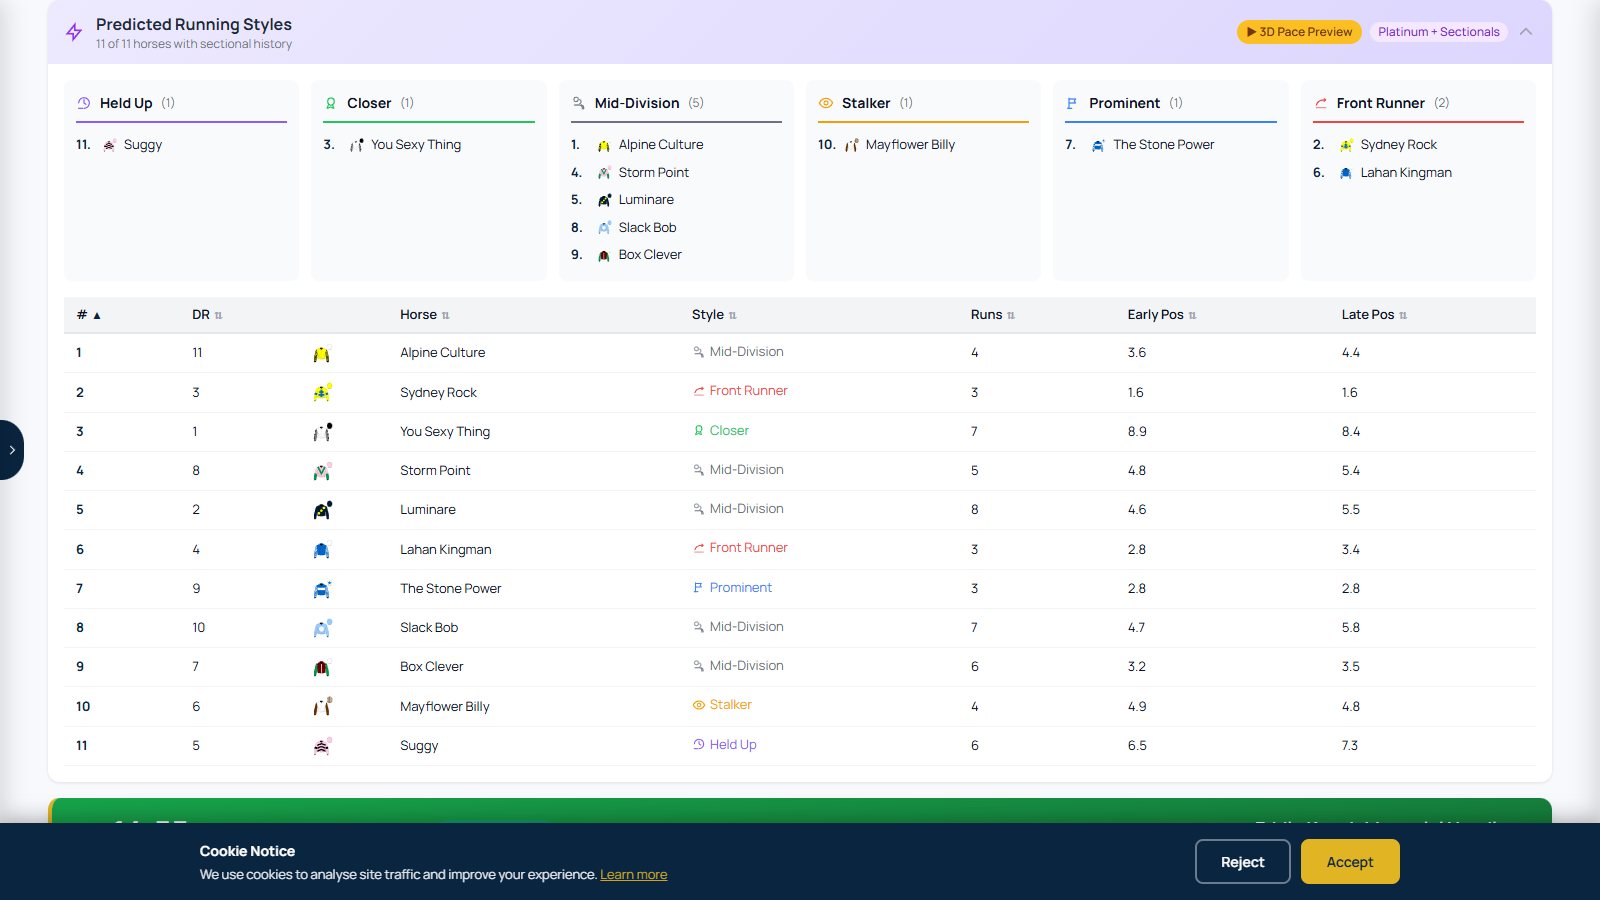Click Storm Point's silks icon in table

(322, 471)
